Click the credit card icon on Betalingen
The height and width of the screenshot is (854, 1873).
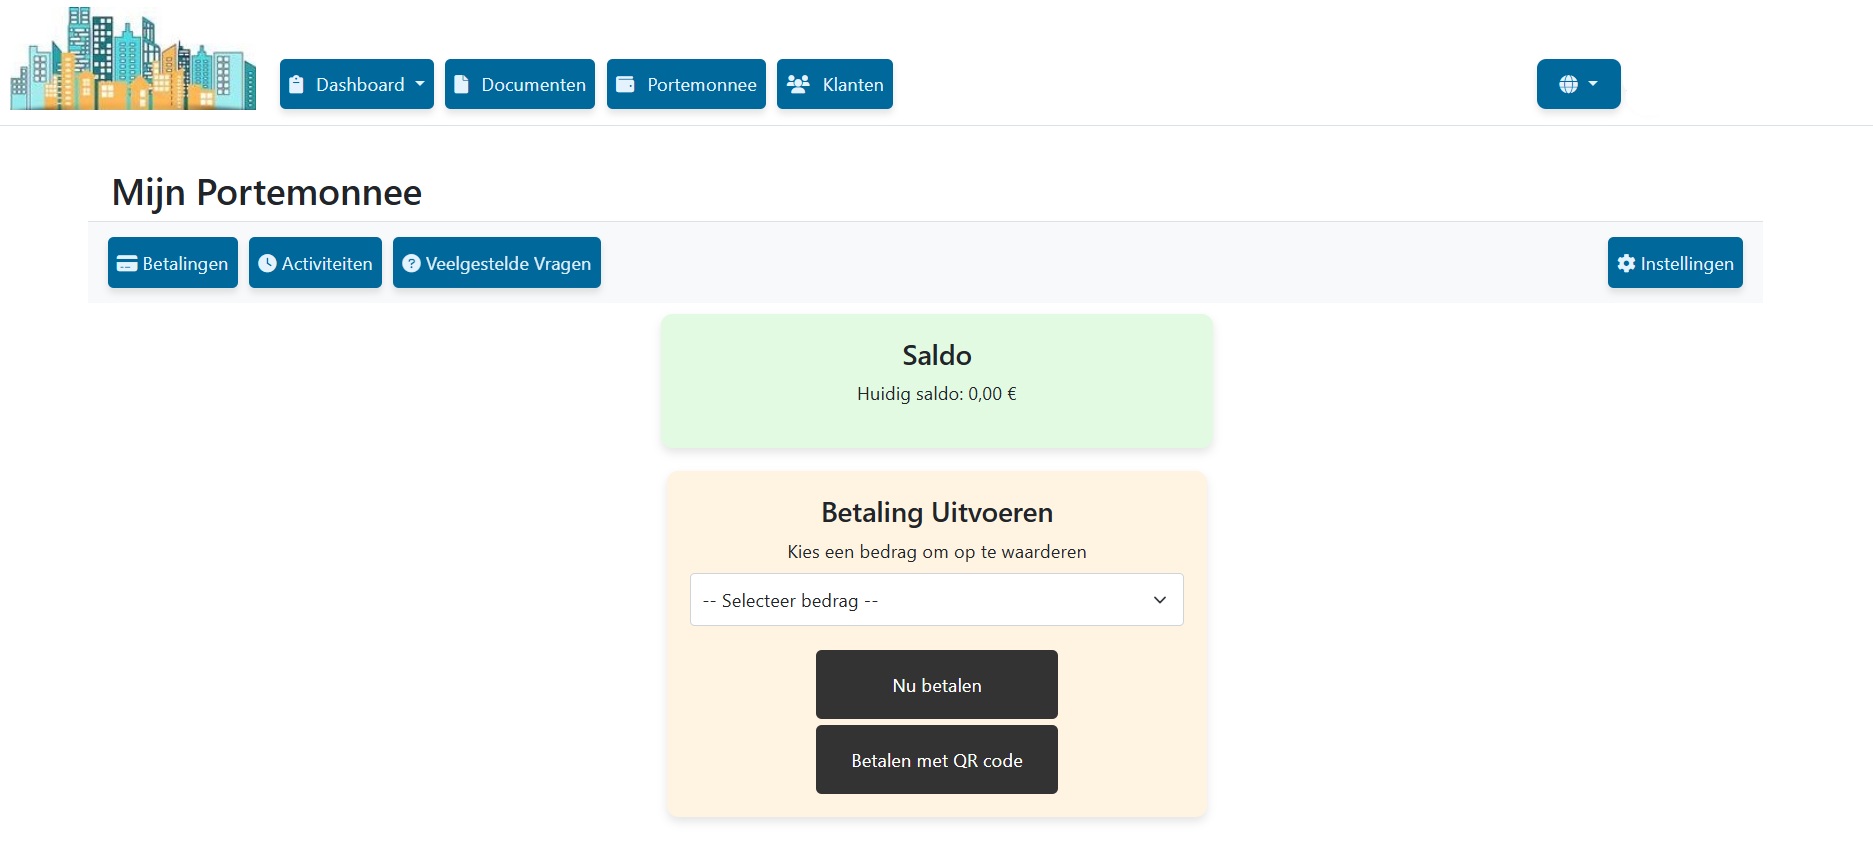point(127,264)
